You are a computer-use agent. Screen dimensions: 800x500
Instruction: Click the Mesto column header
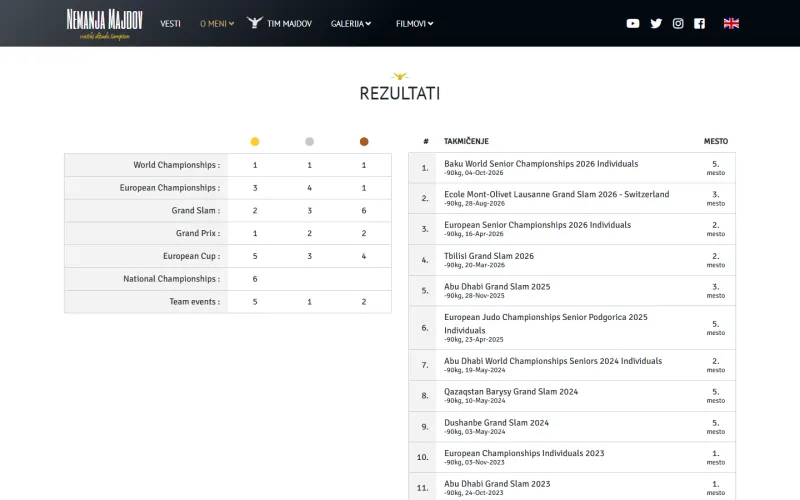pos(716,141)
